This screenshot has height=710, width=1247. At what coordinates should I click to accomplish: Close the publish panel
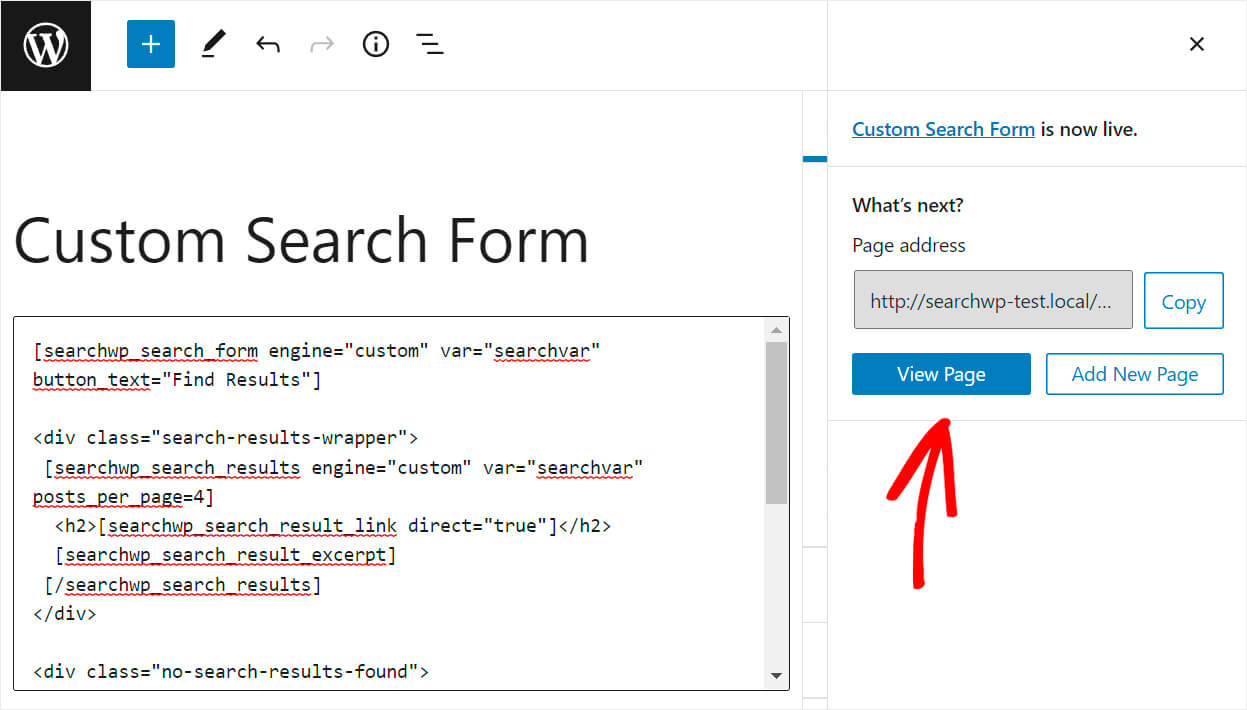click(1196, 44)
